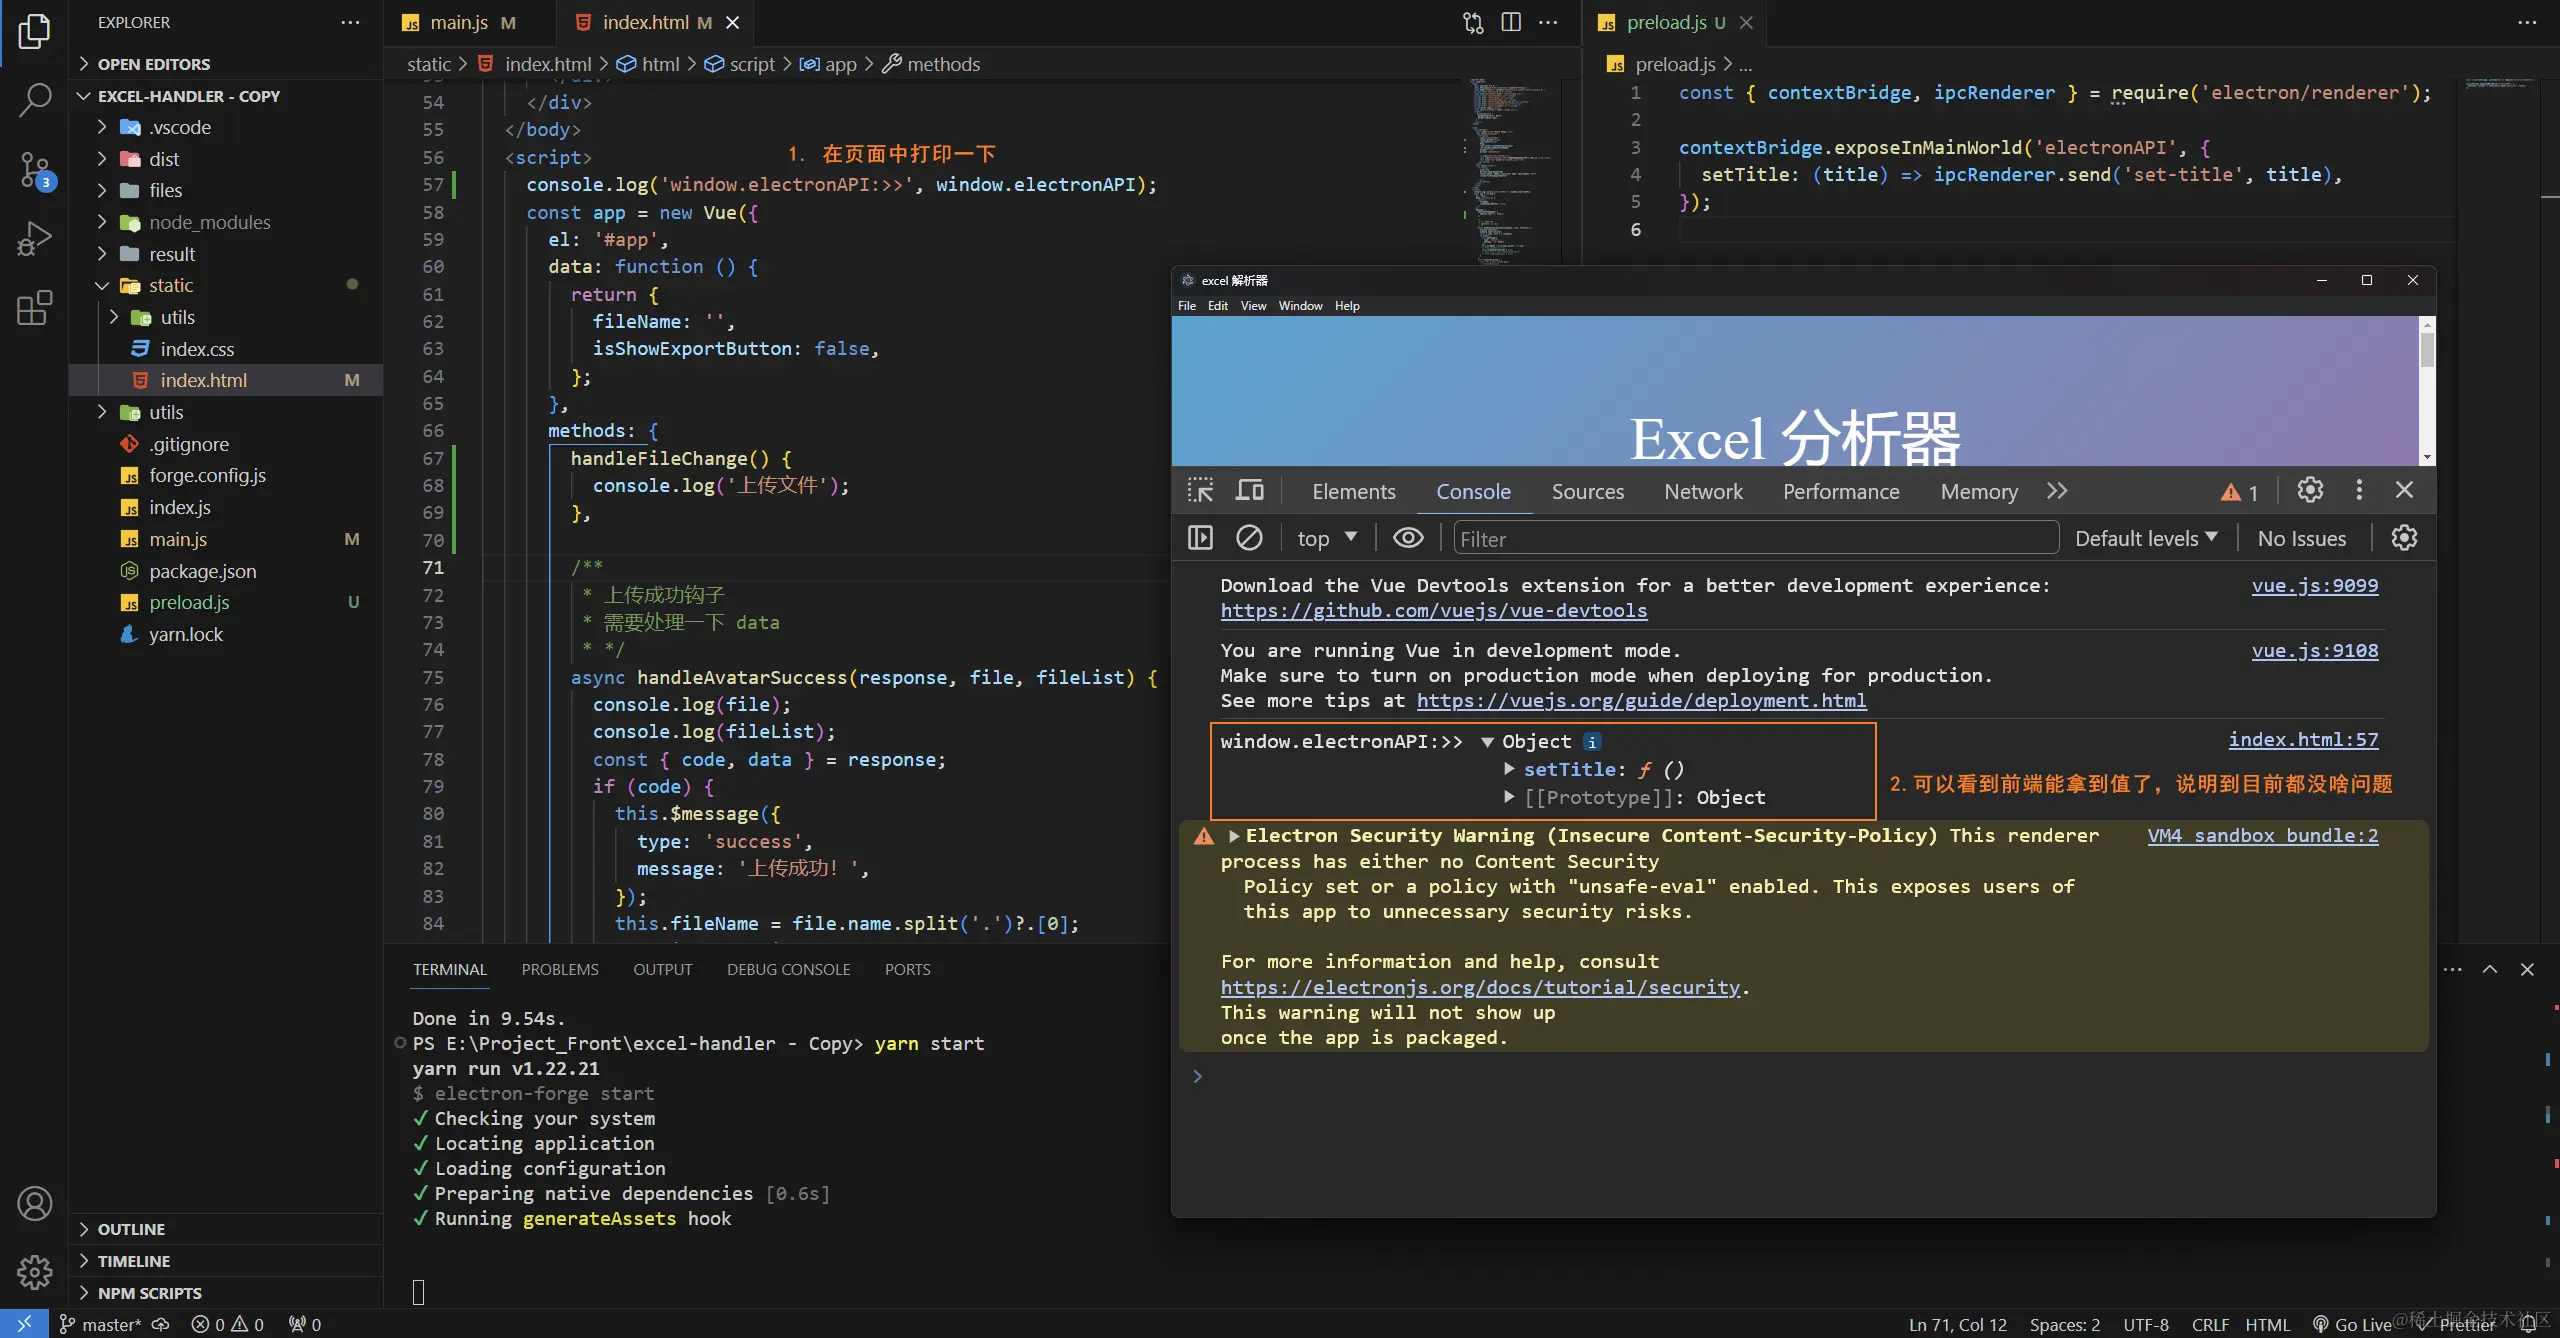
Task: Open the Explorer view in activity bar
Action: pos(34,31)
